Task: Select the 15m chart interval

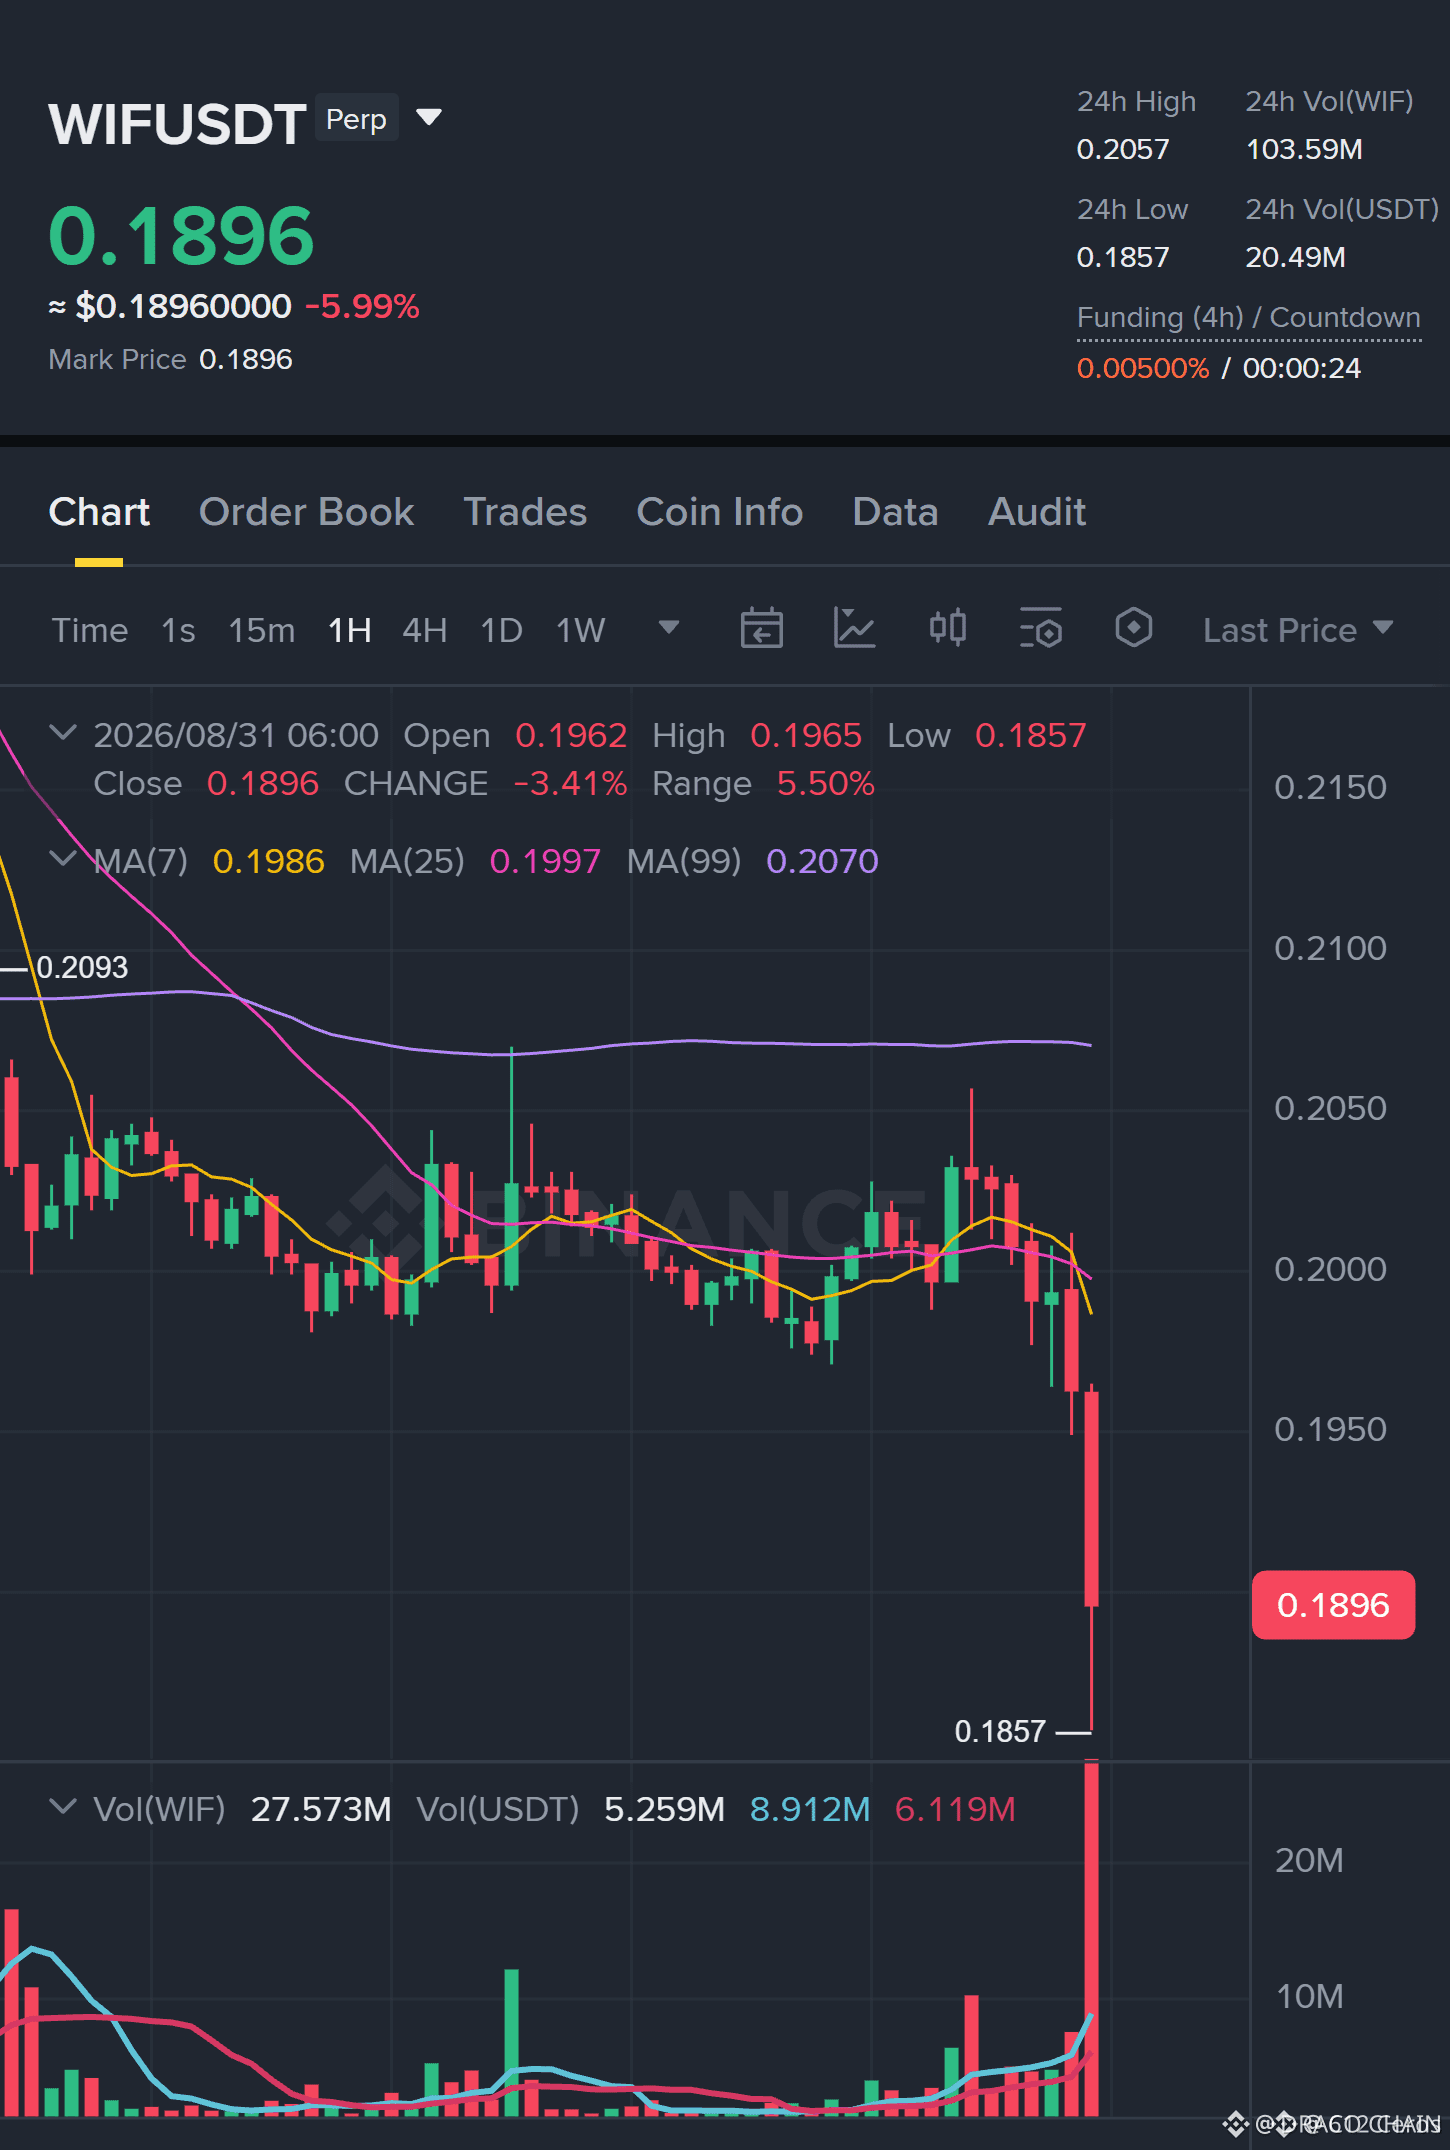Action: [261, 630]
